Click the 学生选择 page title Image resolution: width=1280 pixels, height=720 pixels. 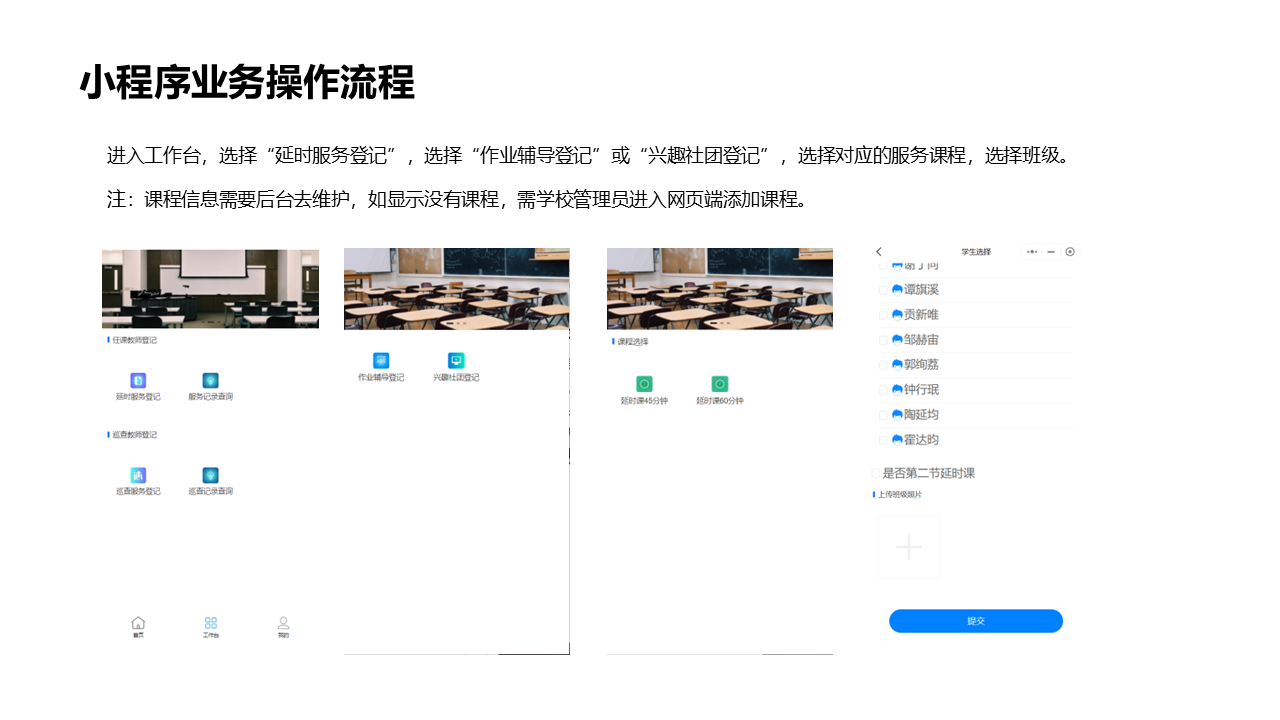click(976, 252)
